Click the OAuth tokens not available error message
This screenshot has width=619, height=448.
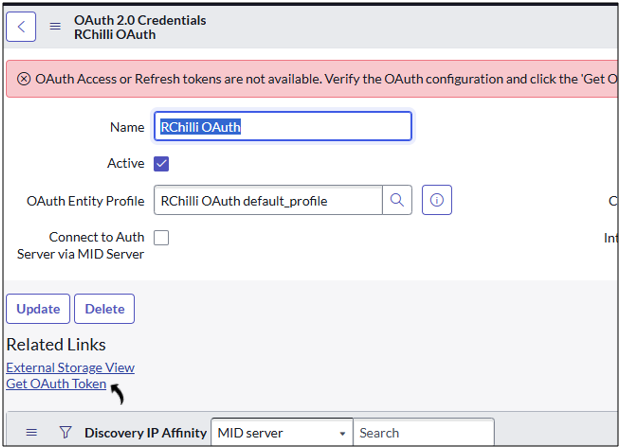pos(320,78)
